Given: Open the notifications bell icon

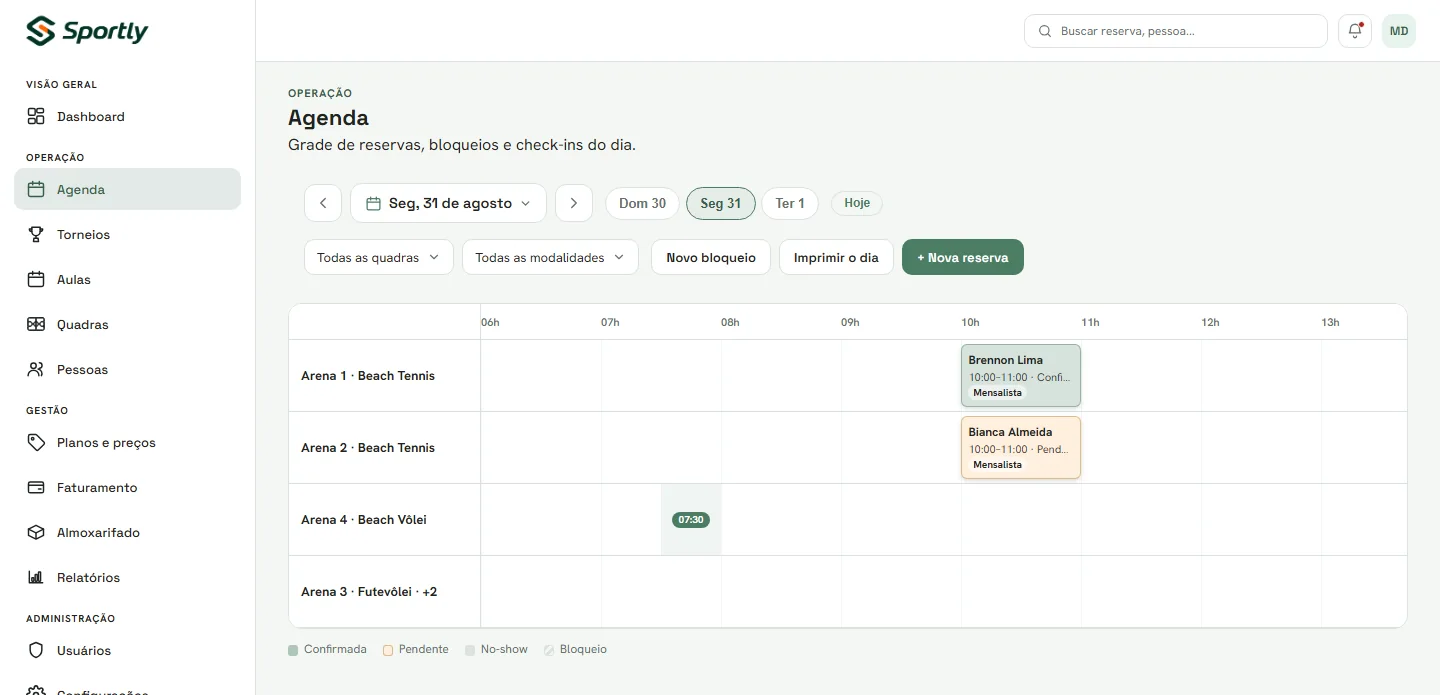Looking at the screenshot, I should [x=1355, y=31].
